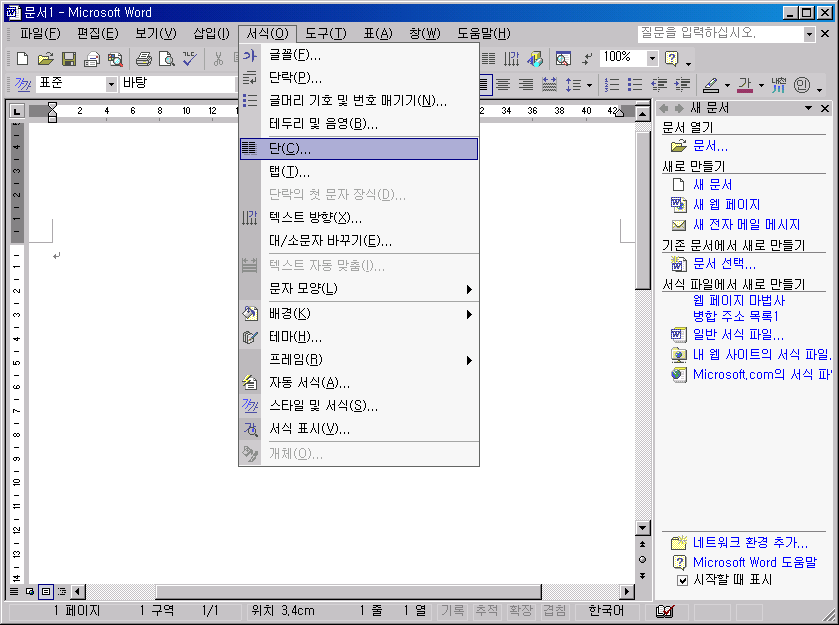The width and height of the screenshot is (839, 625).
Task: Click the Save floppy disk icon
Action: (x=69, y=58)
